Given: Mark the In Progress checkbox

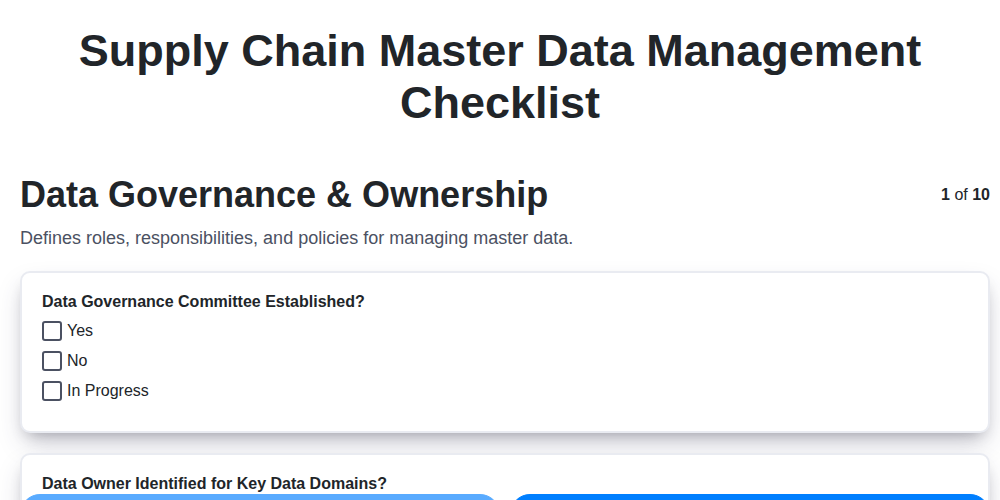Looking at the screenshot, I should (x=52, y=391).
